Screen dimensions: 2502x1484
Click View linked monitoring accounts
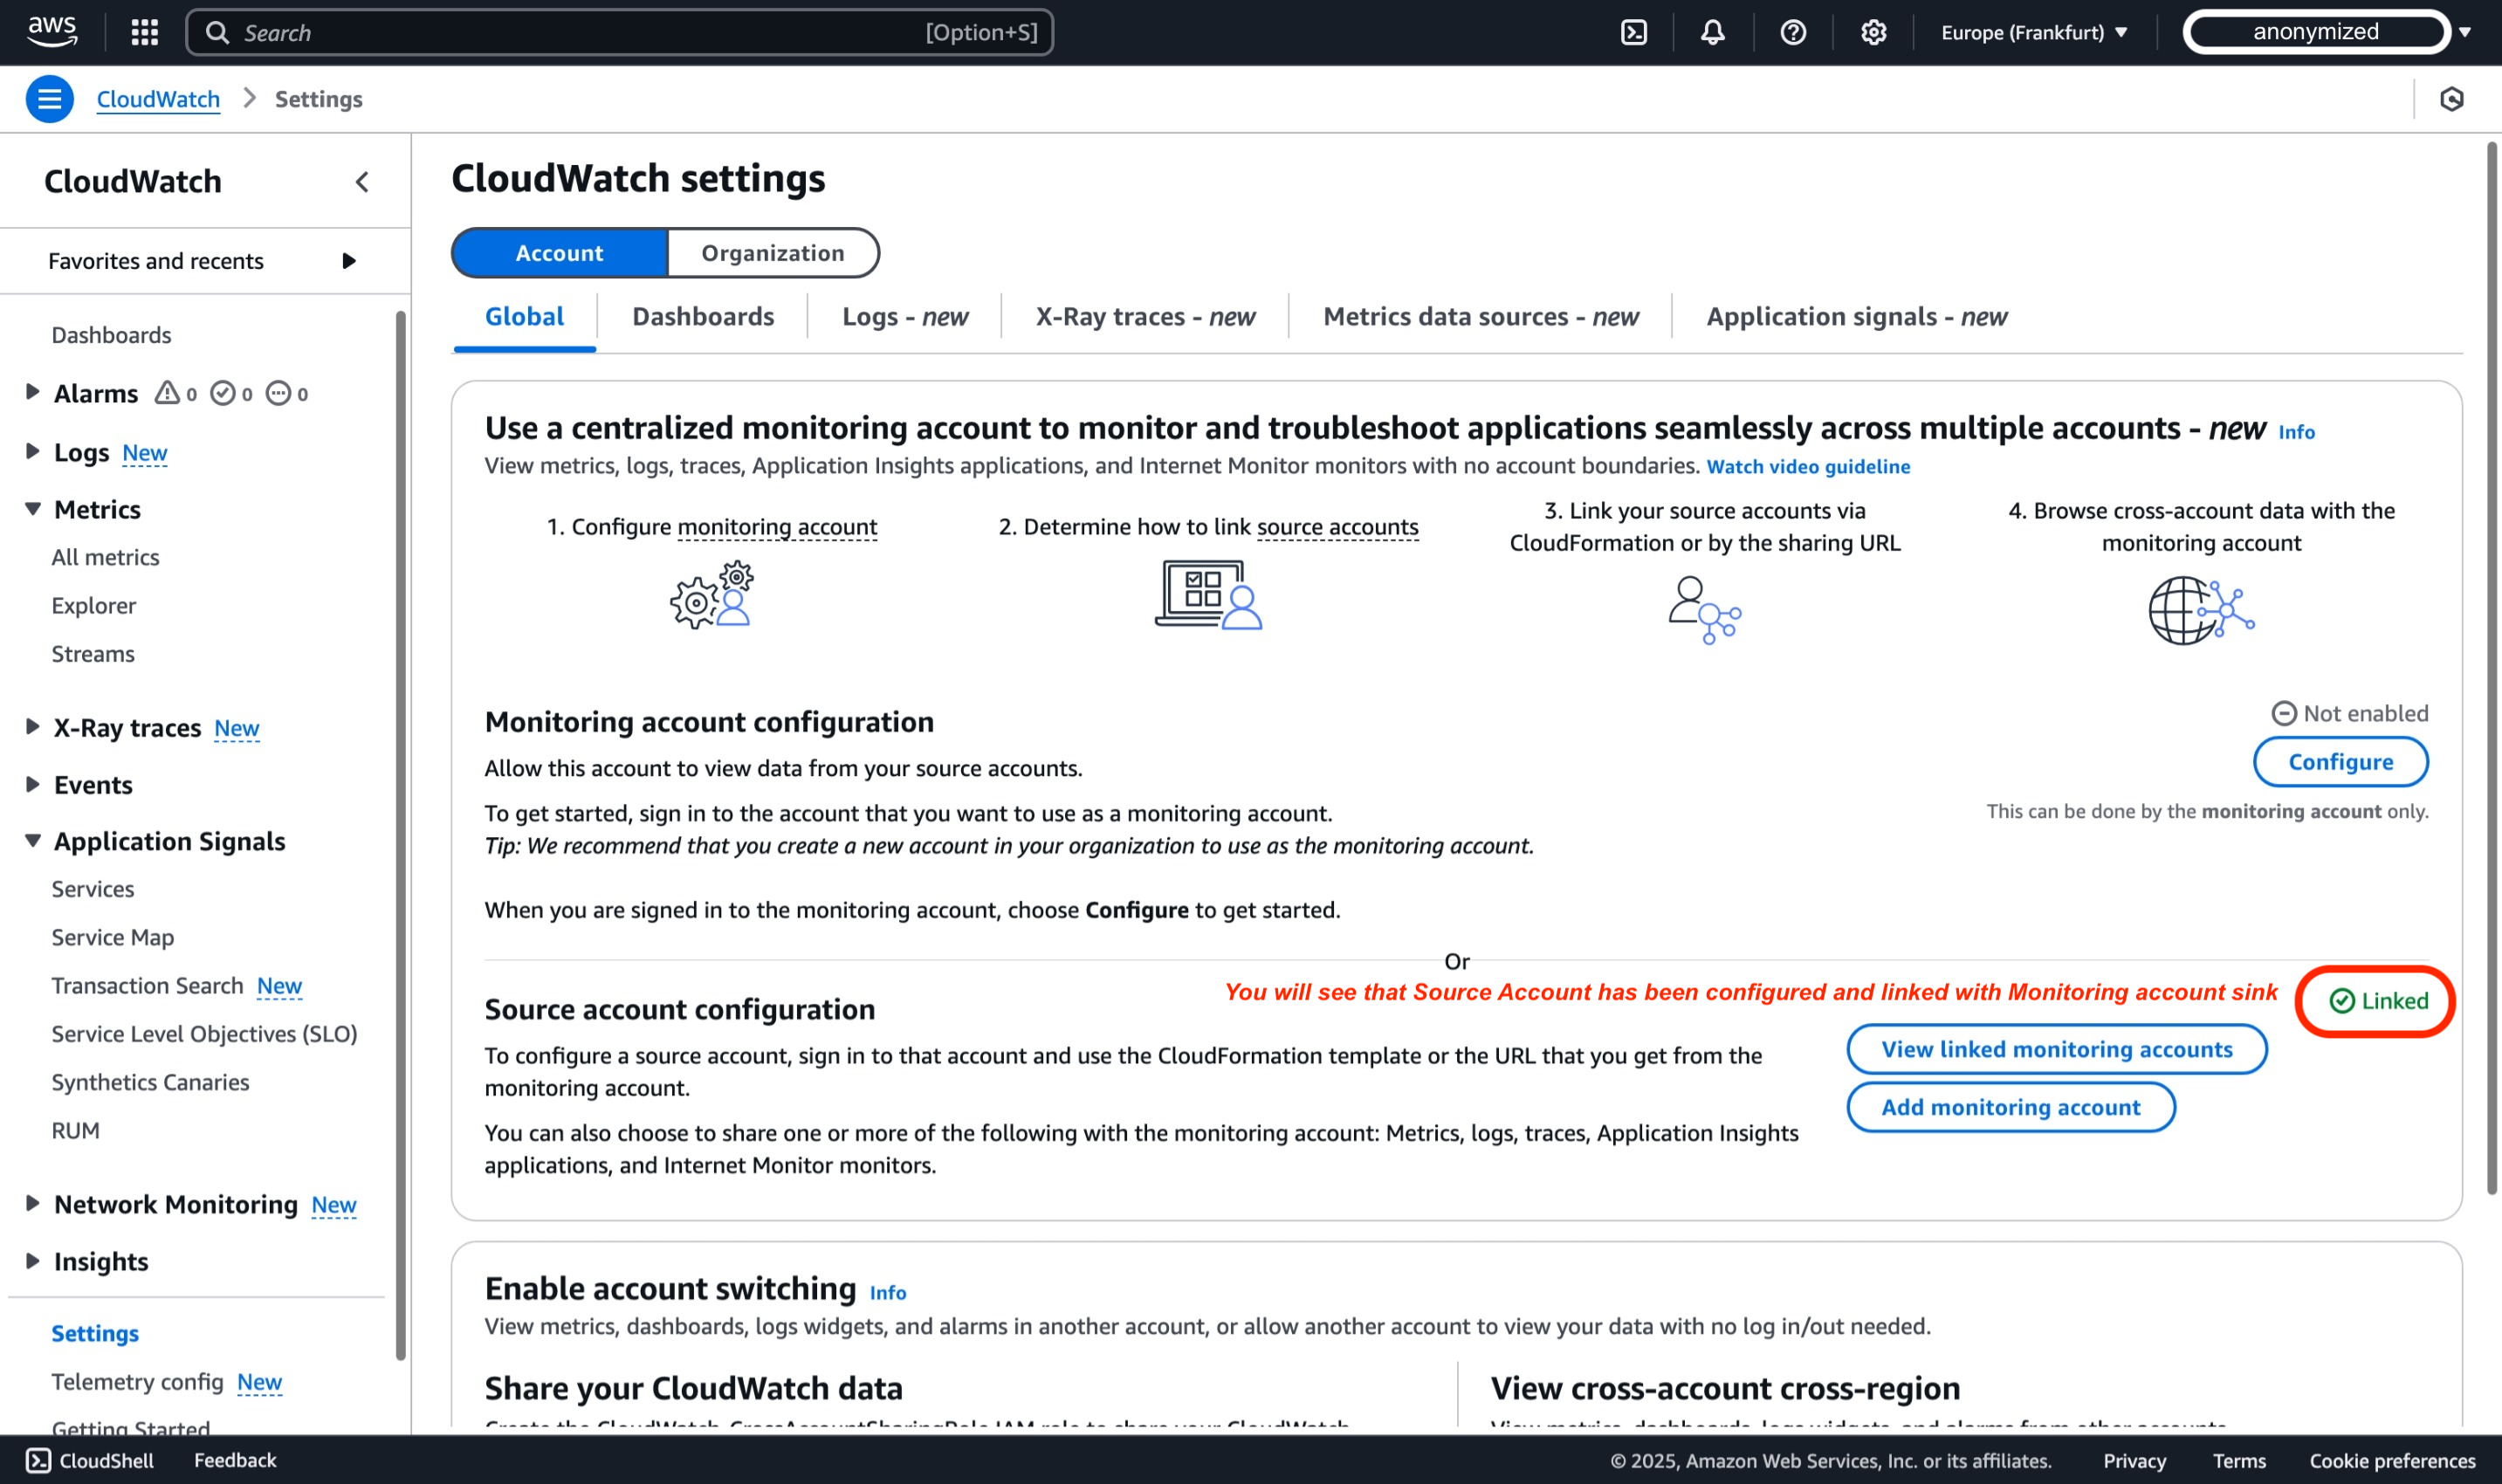[x=2056, y=1049]
